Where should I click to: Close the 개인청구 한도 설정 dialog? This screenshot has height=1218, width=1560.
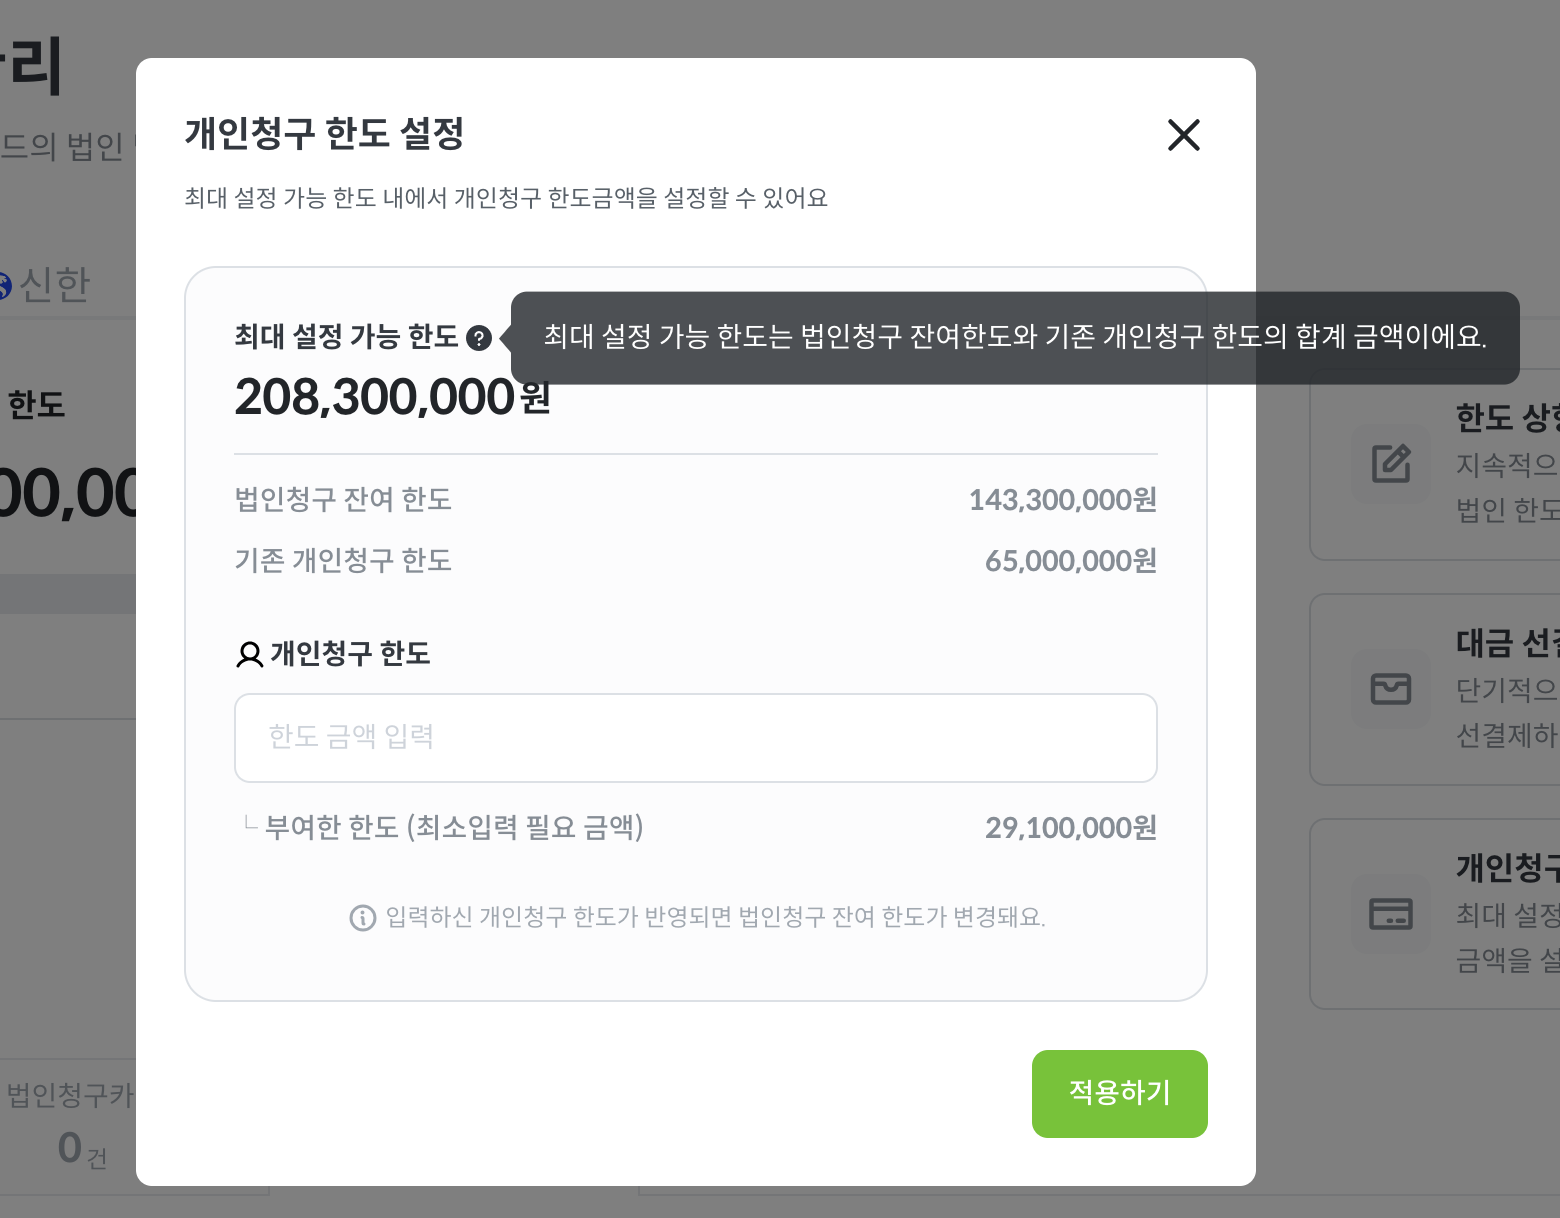pyautogui.click(x=1183, y=135)
